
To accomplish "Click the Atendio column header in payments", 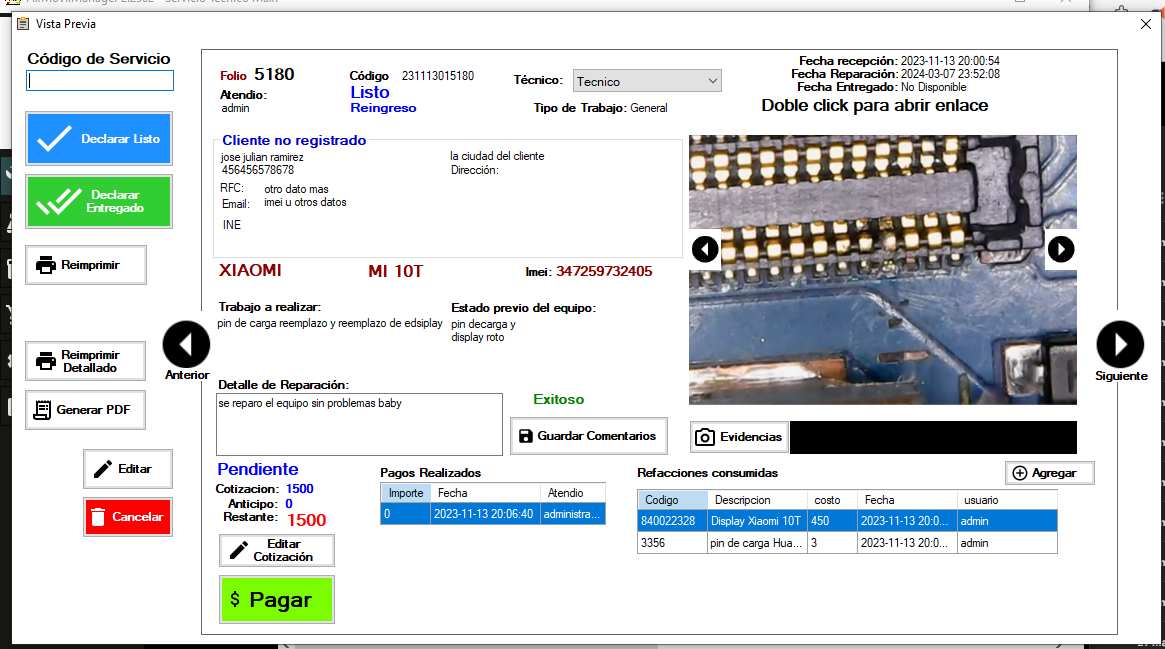I will point(573,492).
